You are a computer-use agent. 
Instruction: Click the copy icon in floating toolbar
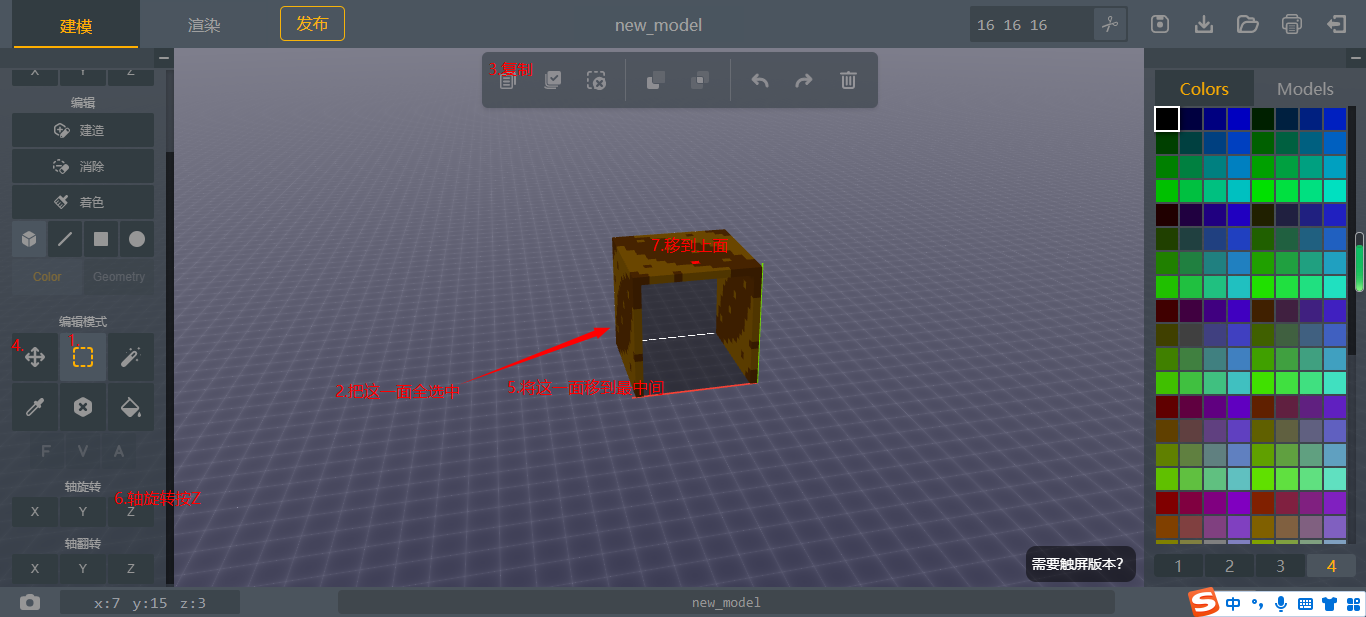click(x=508, y=81)
